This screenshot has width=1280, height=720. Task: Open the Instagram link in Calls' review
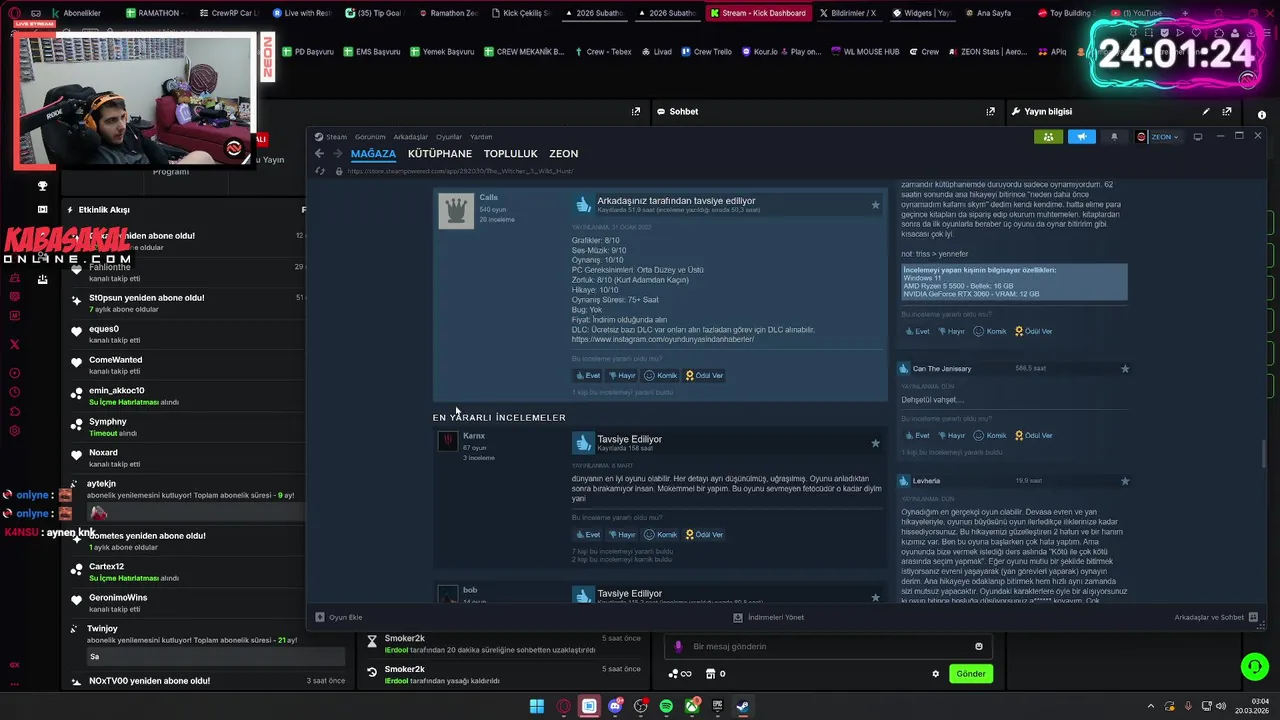(x=663, y=339)
